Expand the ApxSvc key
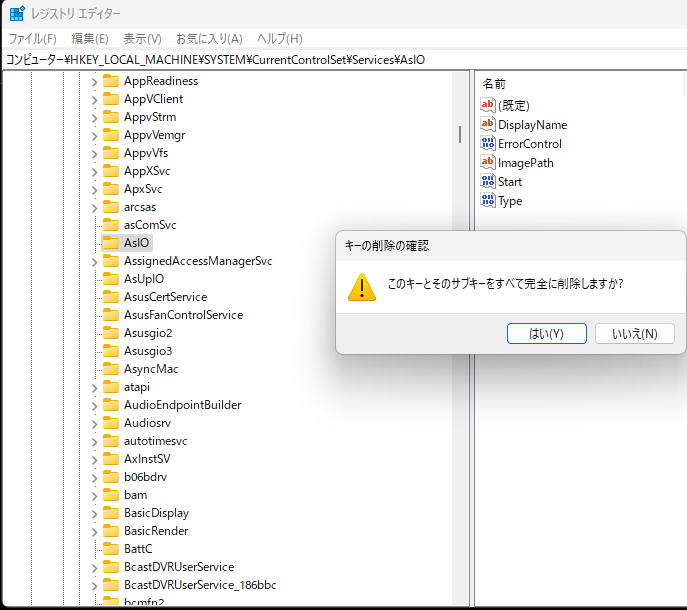This screenshot has height=610, width=687. coord(94,189)
